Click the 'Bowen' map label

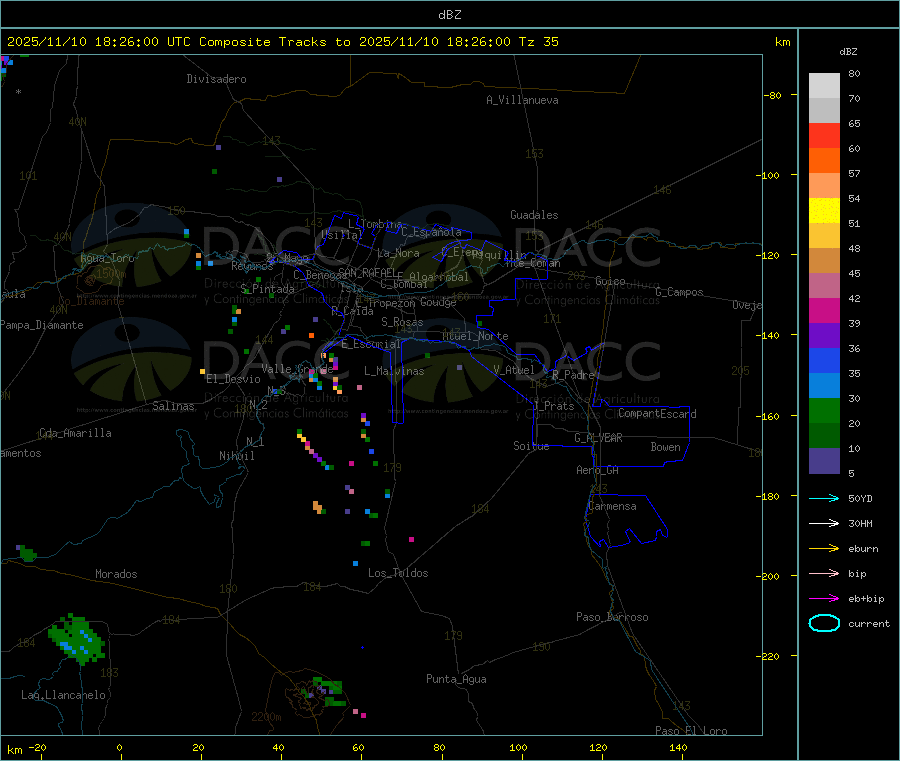click(666, 447)
